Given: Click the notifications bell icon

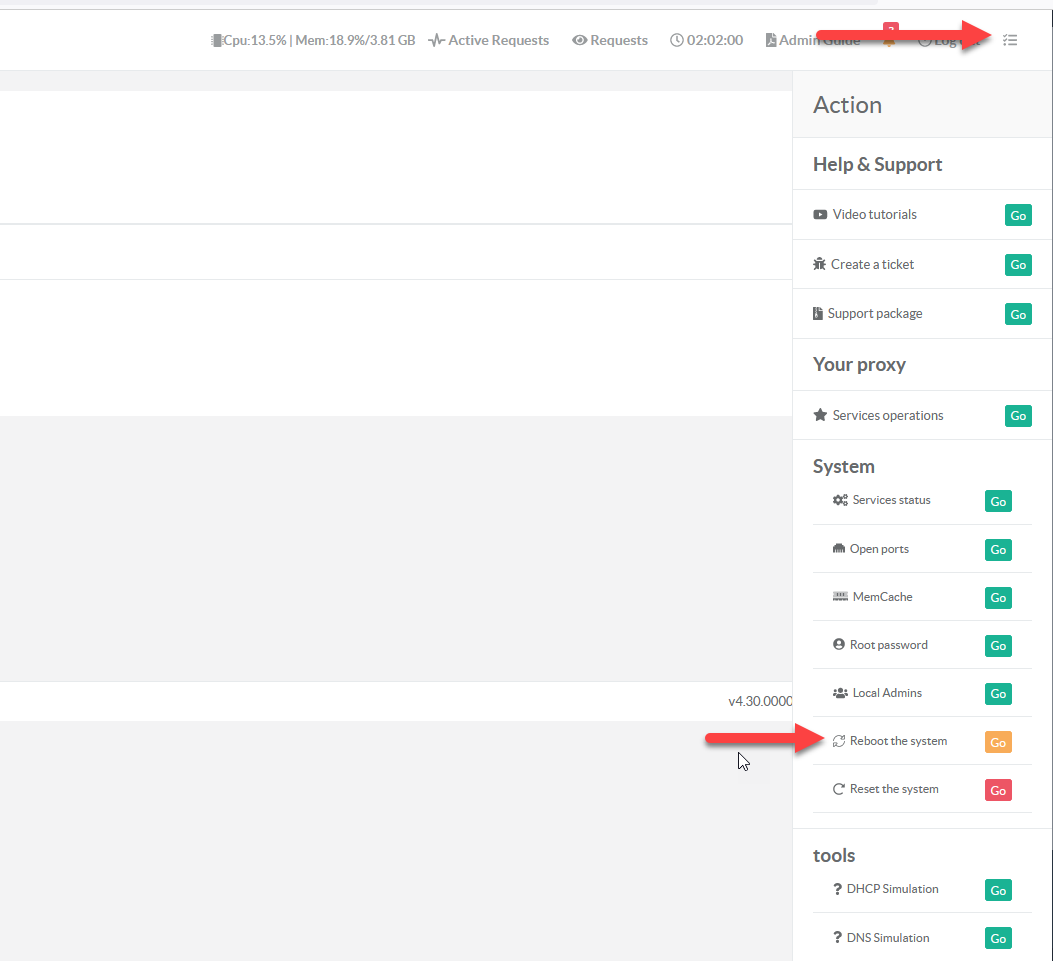Looking at the screenshot, I should pyautogui.click(x=888, y=41).
